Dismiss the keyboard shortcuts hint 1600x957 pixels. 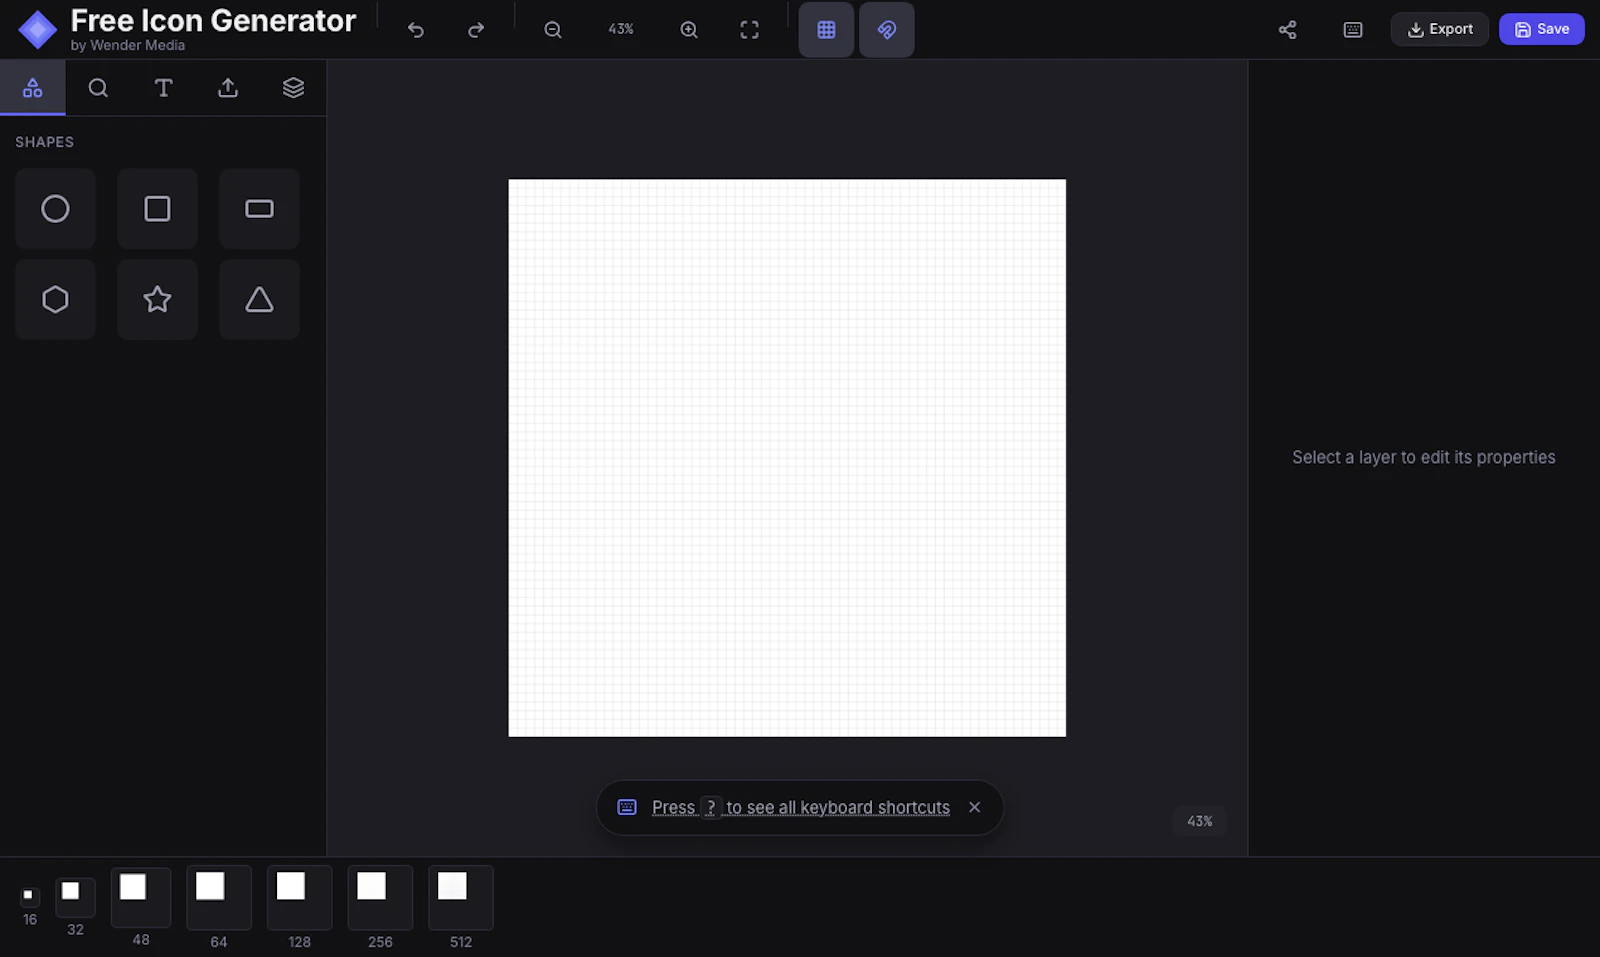coord(974,808)
